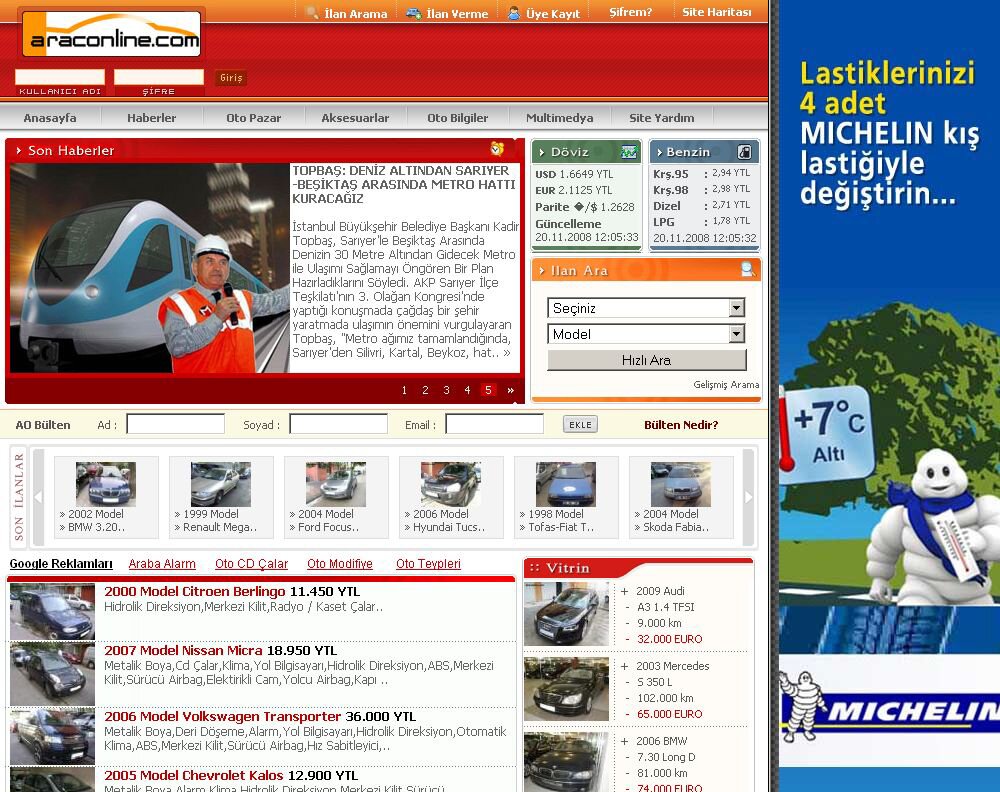Go to news slide 3

click(x=446, y=390)
